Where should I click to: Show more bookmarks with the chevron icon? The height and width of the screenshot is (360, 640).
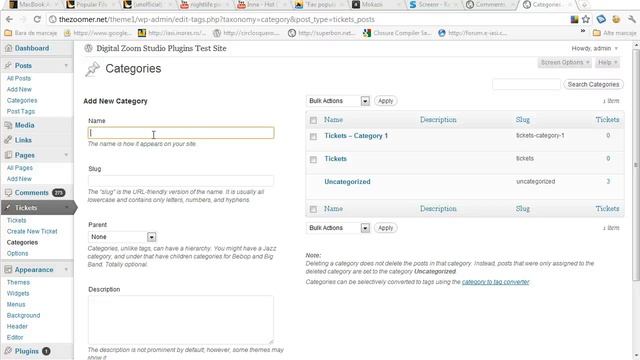pos(583,31)
